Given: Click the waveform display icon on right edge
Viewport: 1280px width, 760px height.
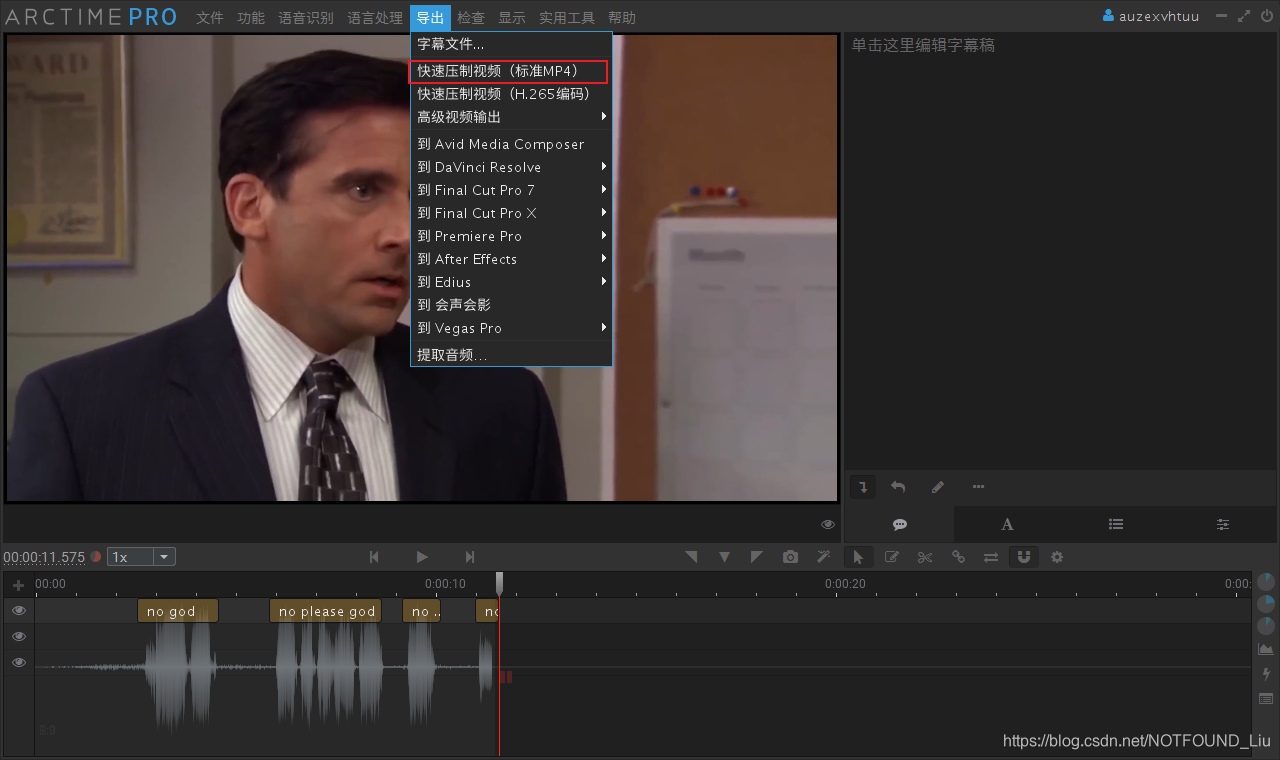Looking at the screenshot, I should tap(1266, 649).
